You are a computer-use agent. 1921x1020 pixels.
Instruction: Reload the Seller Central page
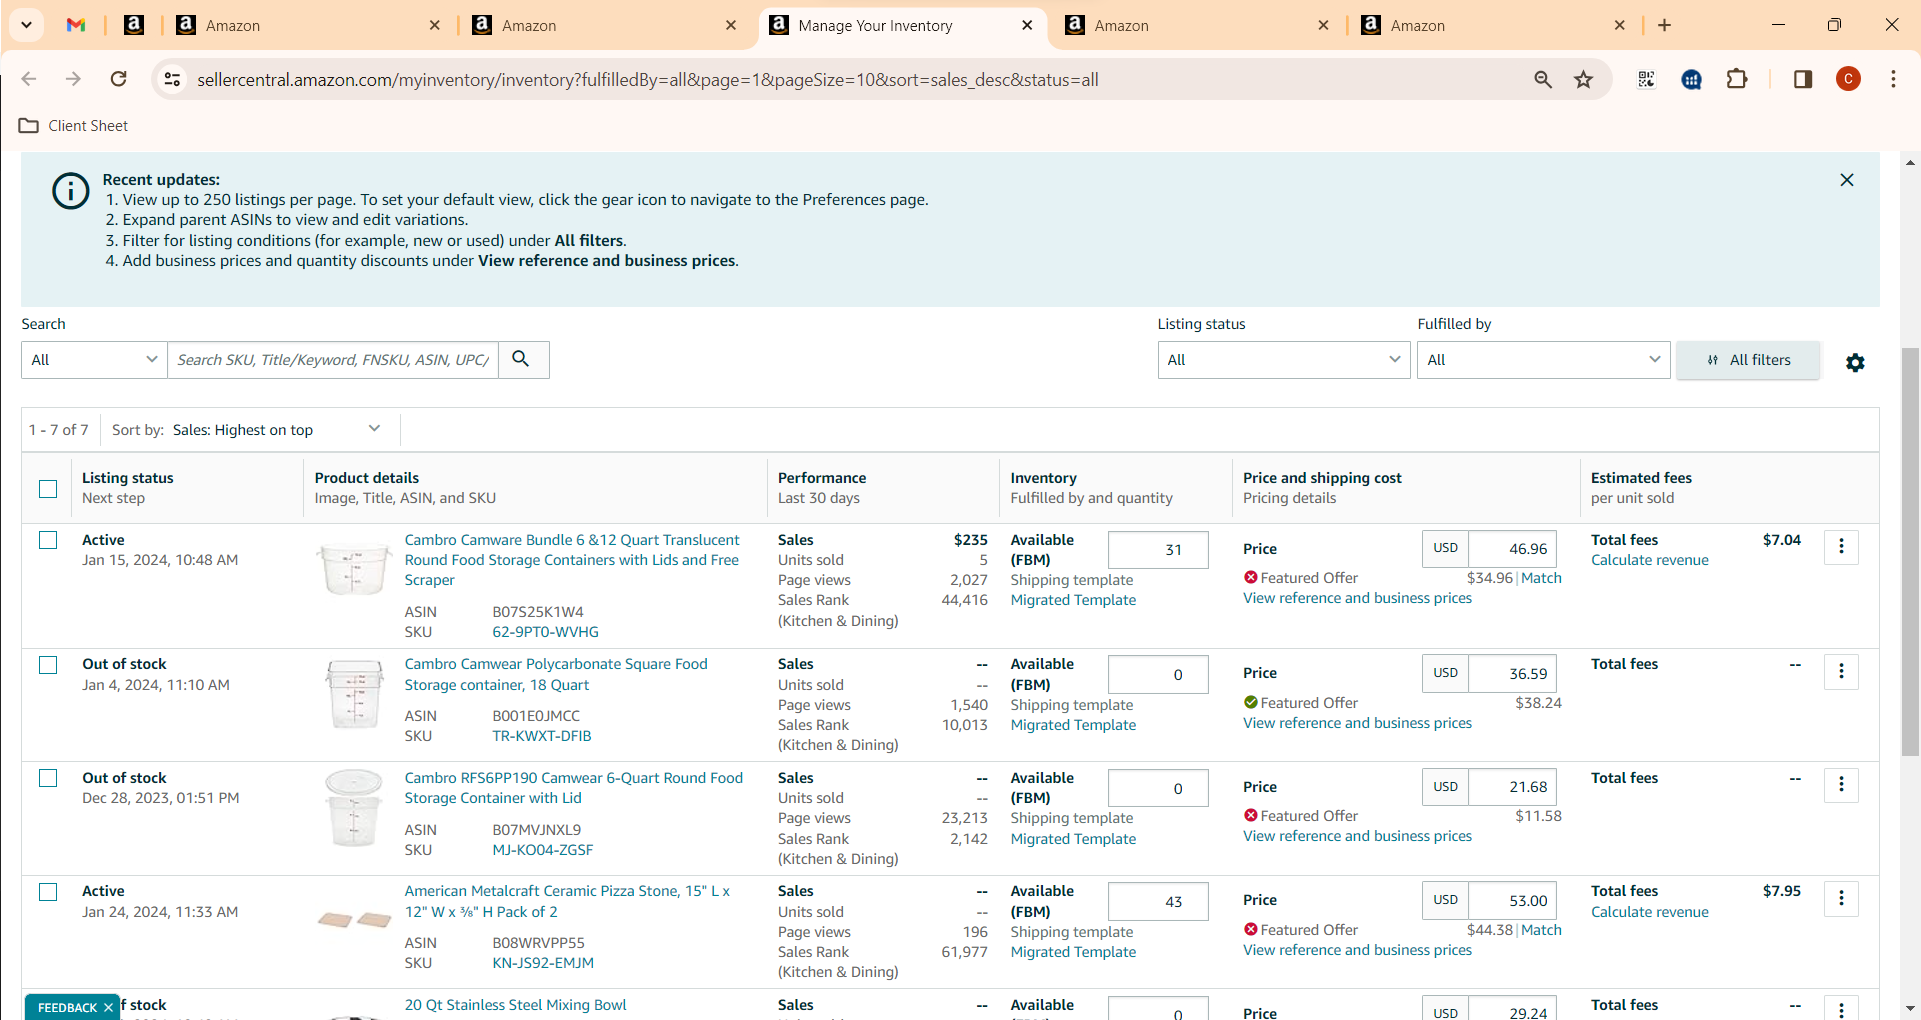tap(118, 79)
